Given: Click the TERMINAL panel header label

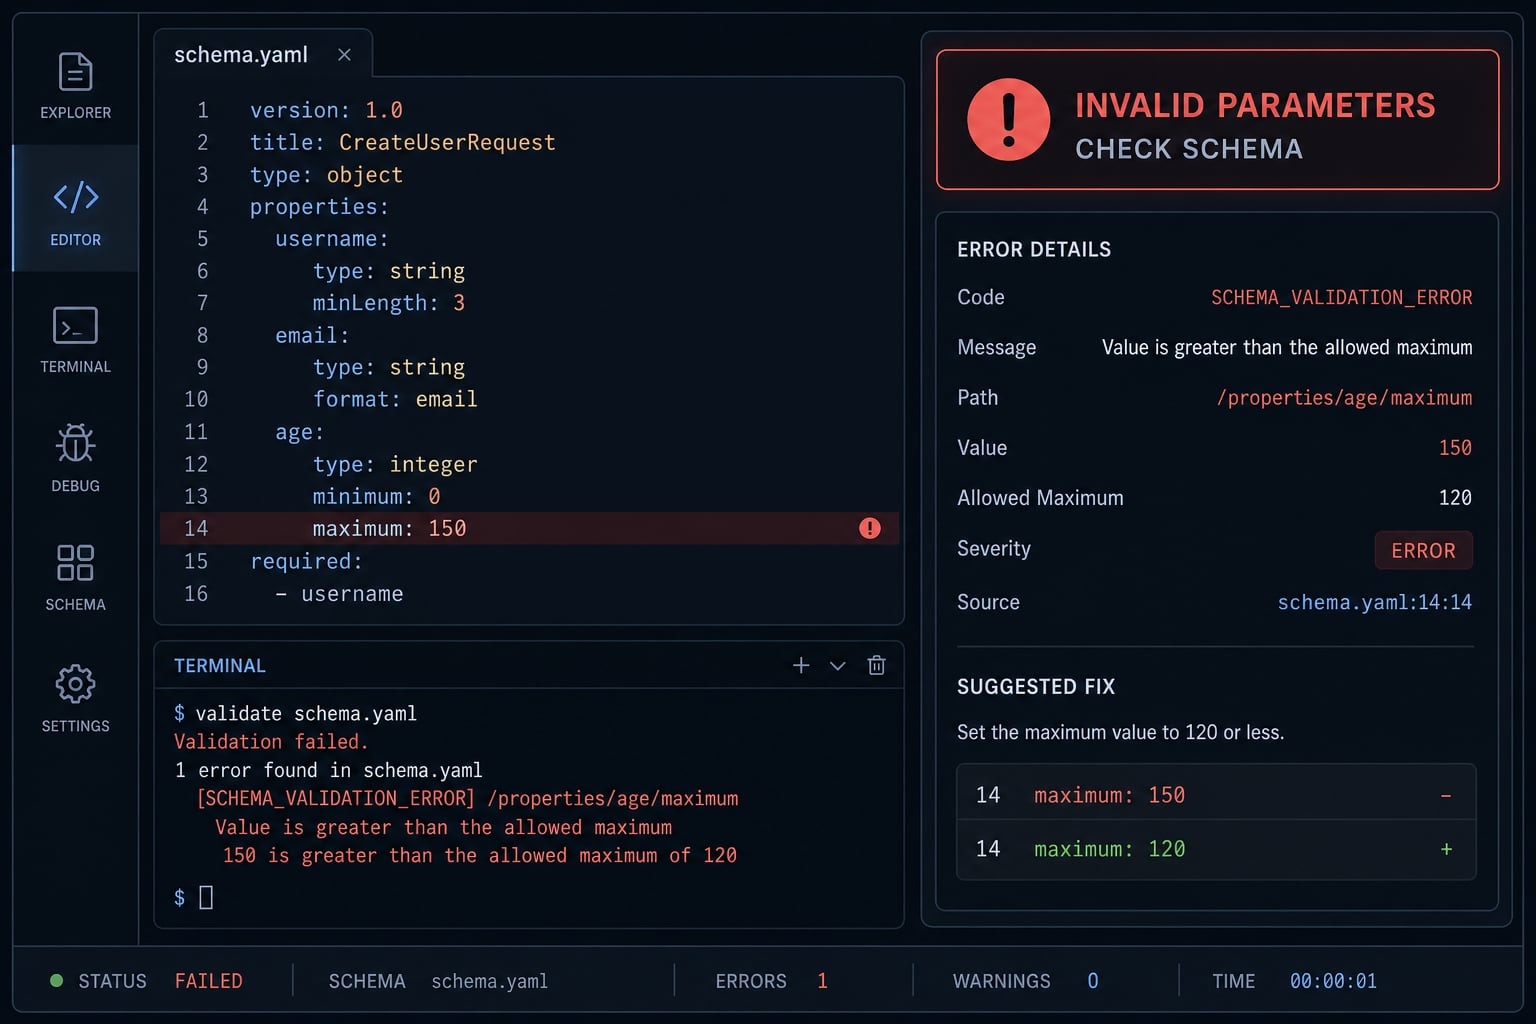Looking at the screenshot, I should [220, 666].
